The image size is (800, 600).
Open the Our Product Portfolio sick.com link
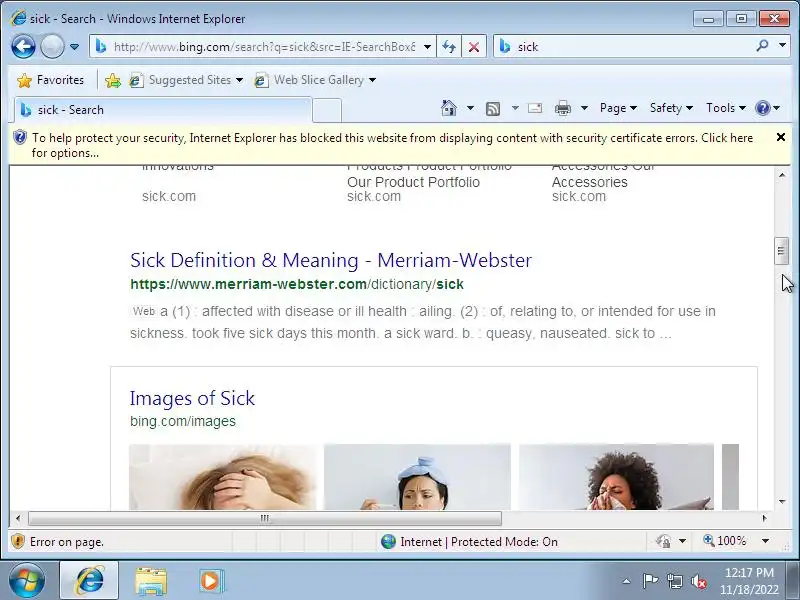point(413,182)
